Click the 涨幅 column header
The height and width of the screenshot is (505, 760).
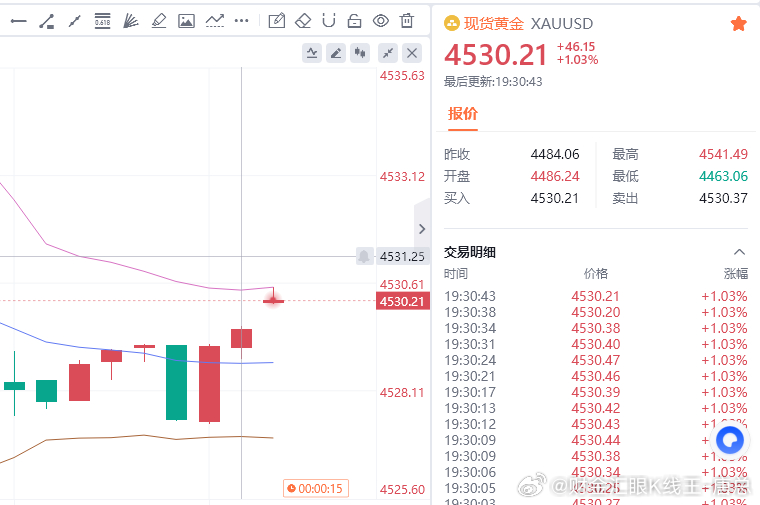pos(736,274)
